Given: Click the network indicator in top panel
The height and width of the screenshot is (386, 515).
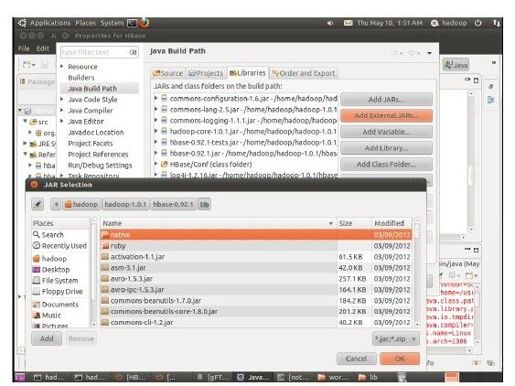Looking at the screenshot, I should 496,23.
